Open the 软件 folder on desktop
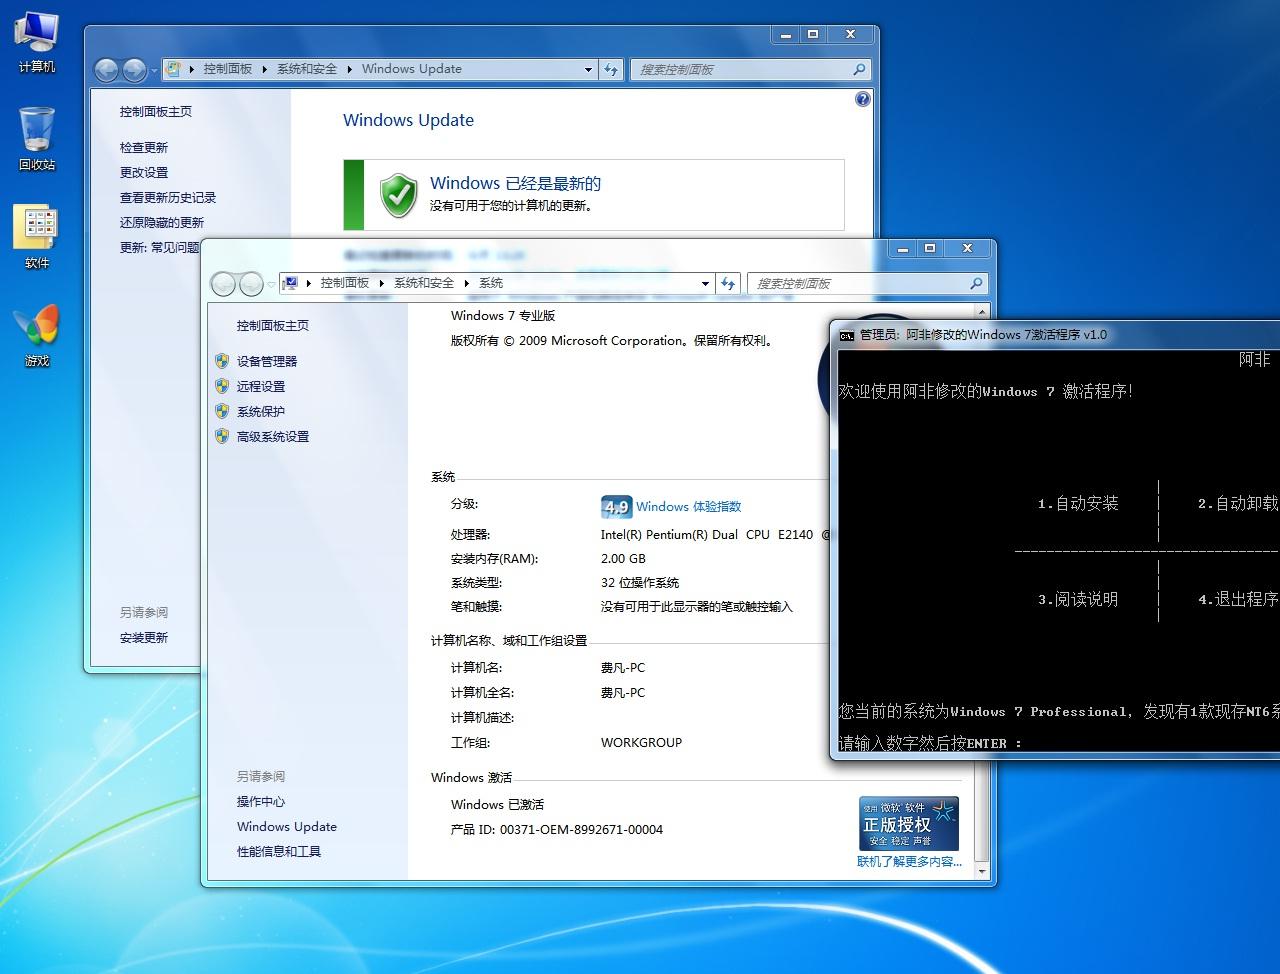The image size is (1280, 974). 36,229
